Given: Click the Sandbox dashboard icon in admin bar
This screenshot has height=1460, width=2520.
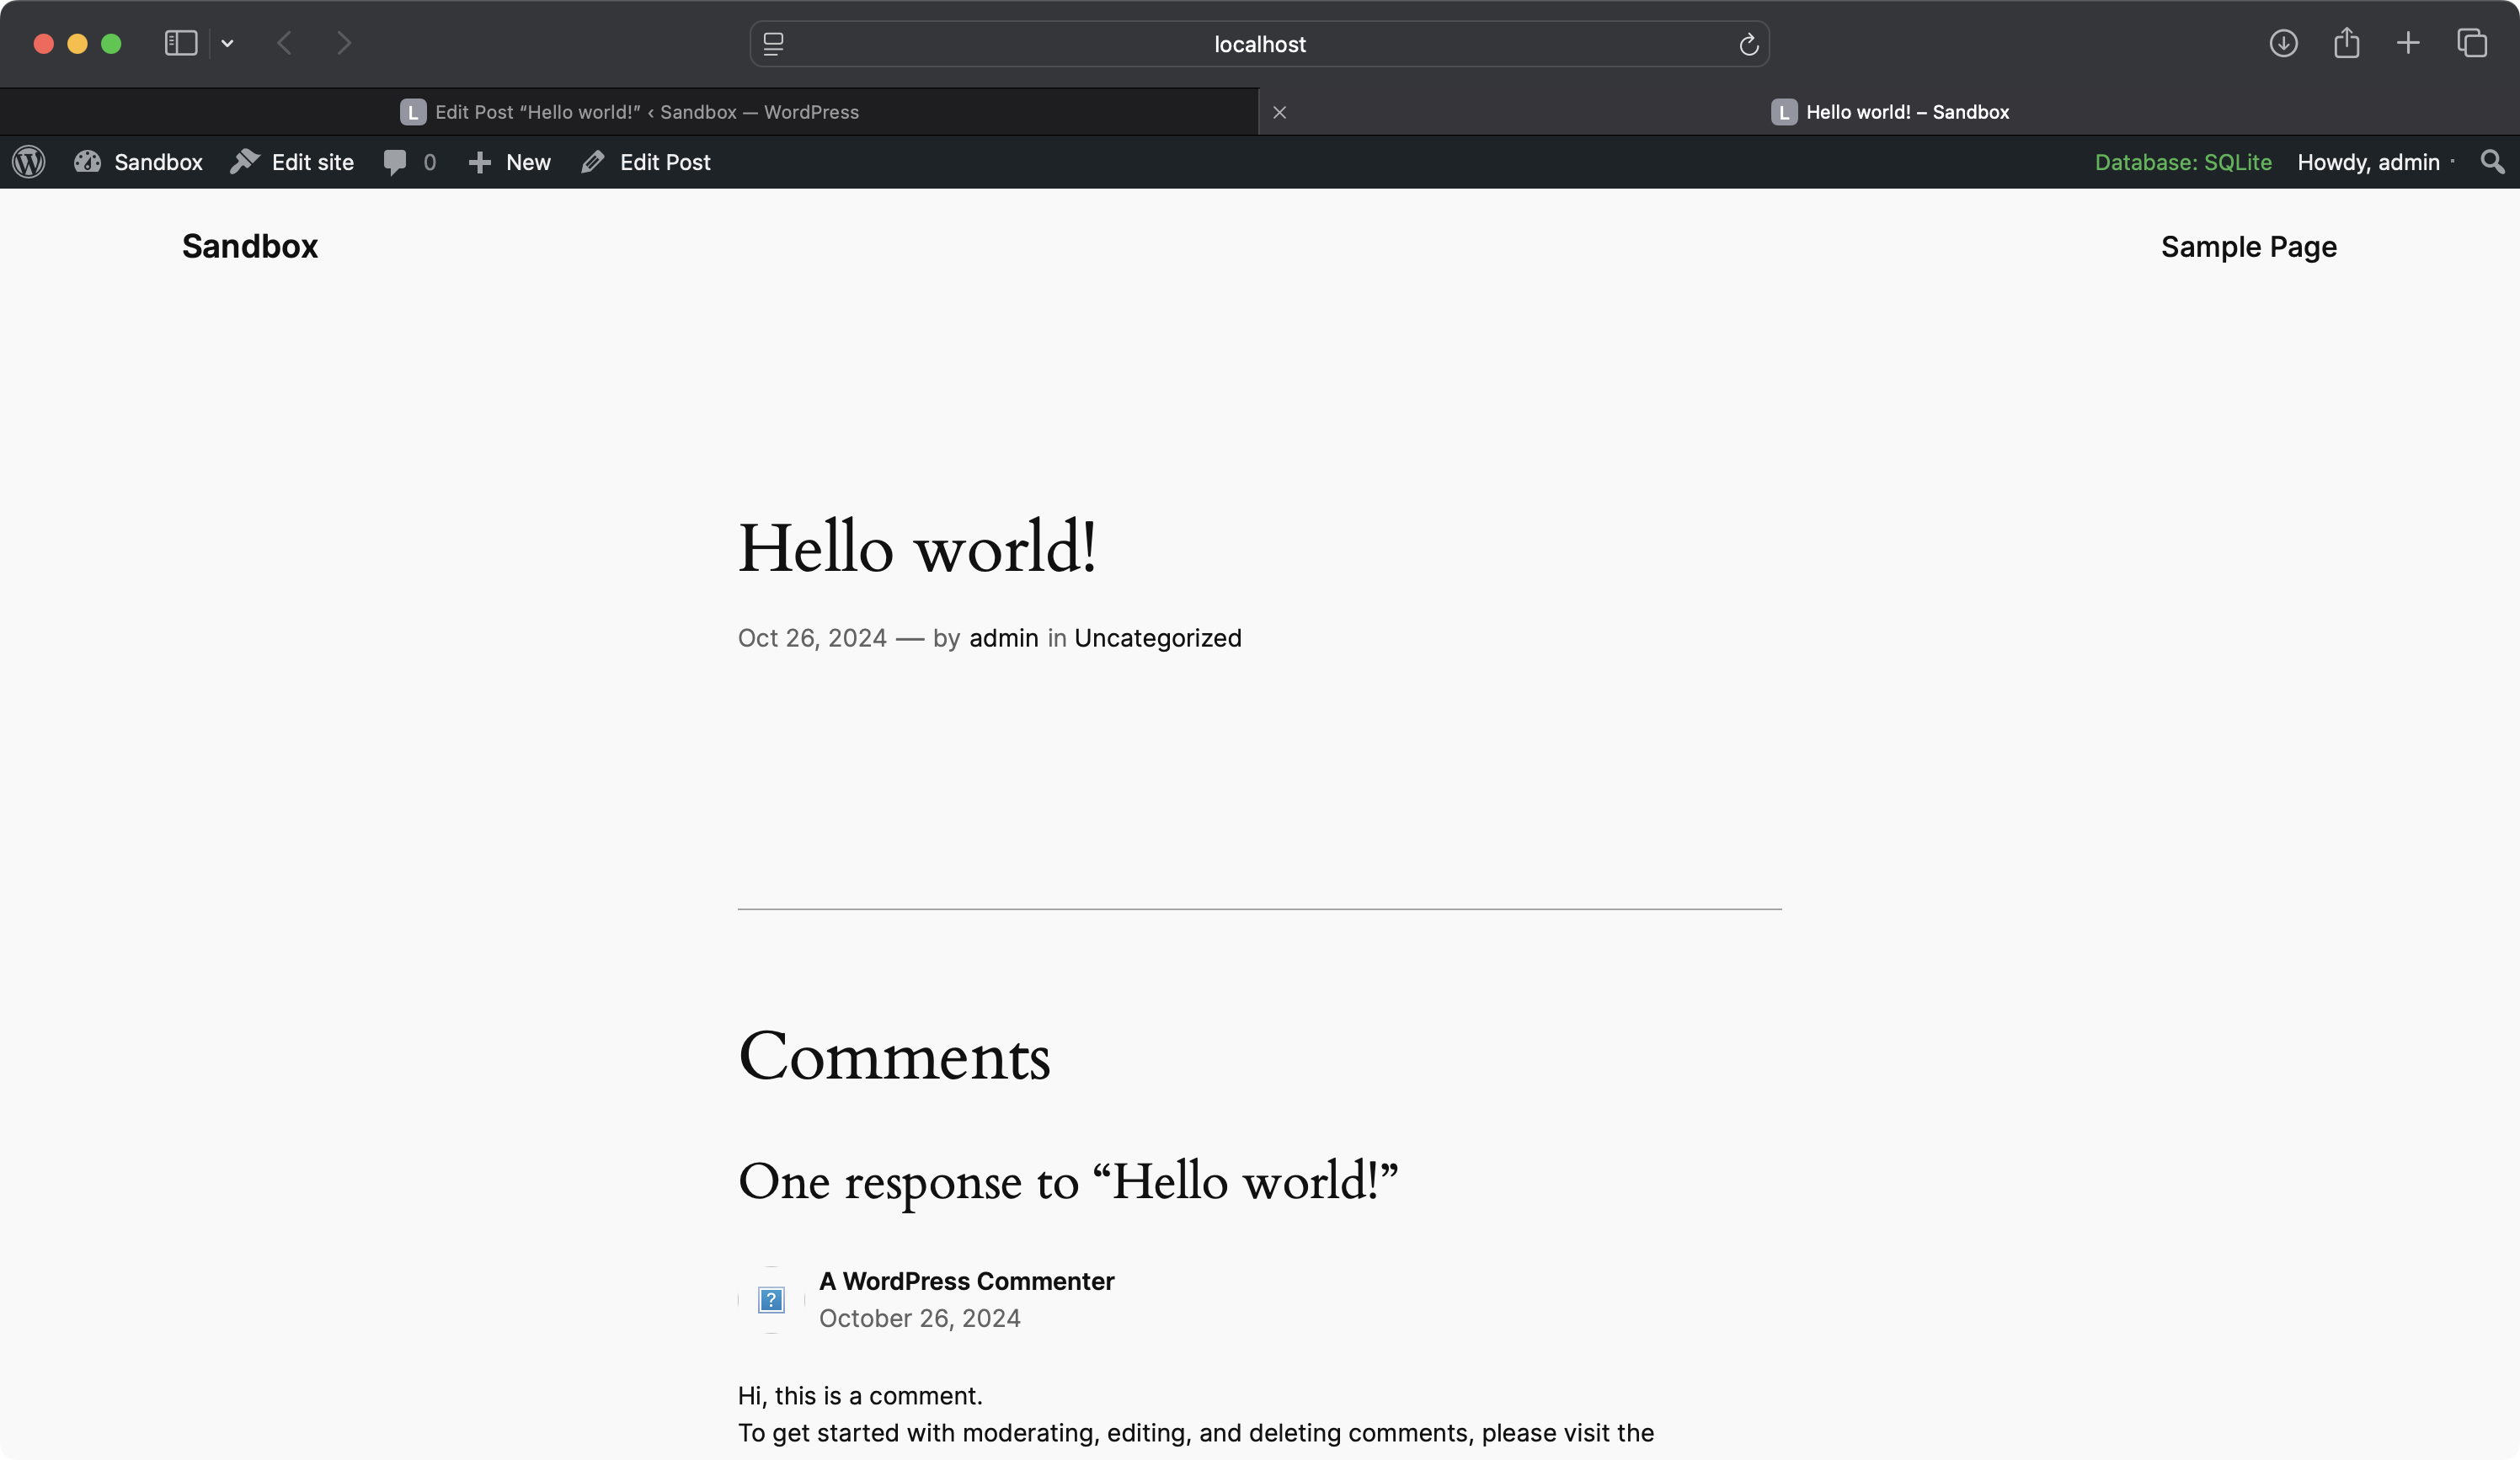Looking at the screenshot, I should click(x=87, y=162).
